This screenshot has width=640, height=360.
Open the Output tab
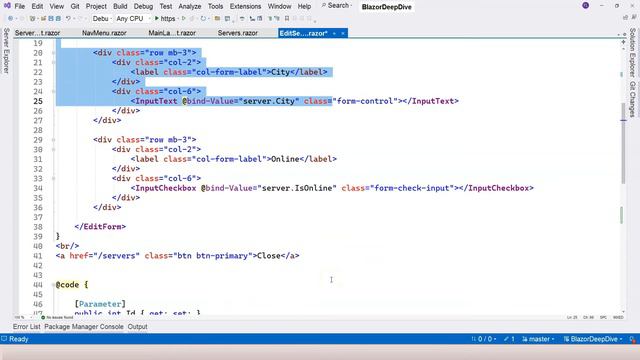[x=138, y=327]
